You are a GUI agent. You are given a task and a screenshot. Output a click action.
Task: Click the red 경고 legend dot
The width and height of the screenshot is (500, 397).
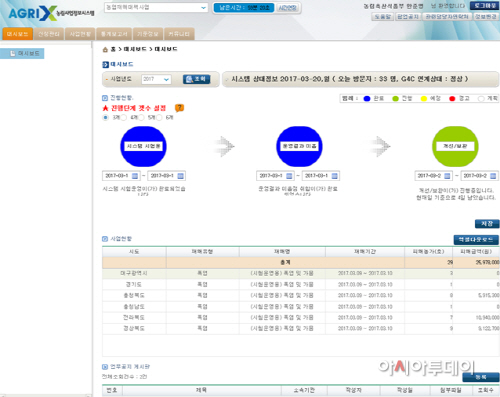(x=452, y=99)
